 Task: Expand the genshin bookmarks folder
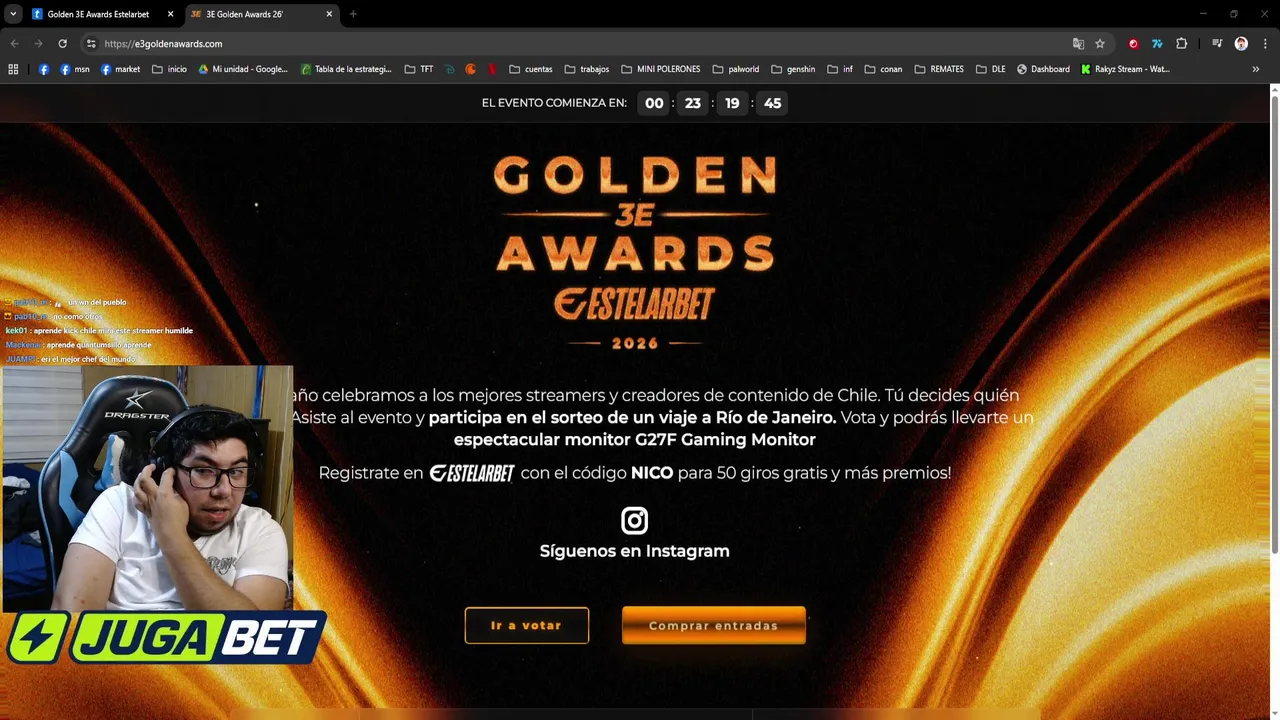793,69
